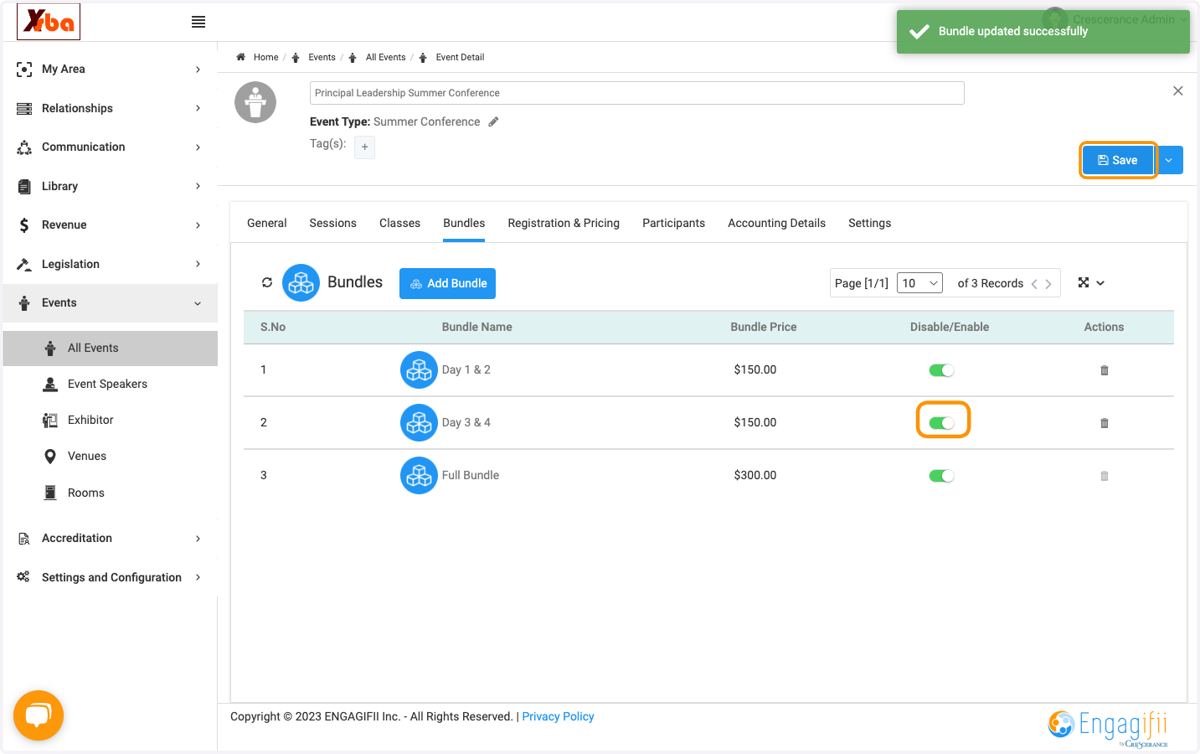
Task: Edit event type with pencil icon
Action: [493, 122]
